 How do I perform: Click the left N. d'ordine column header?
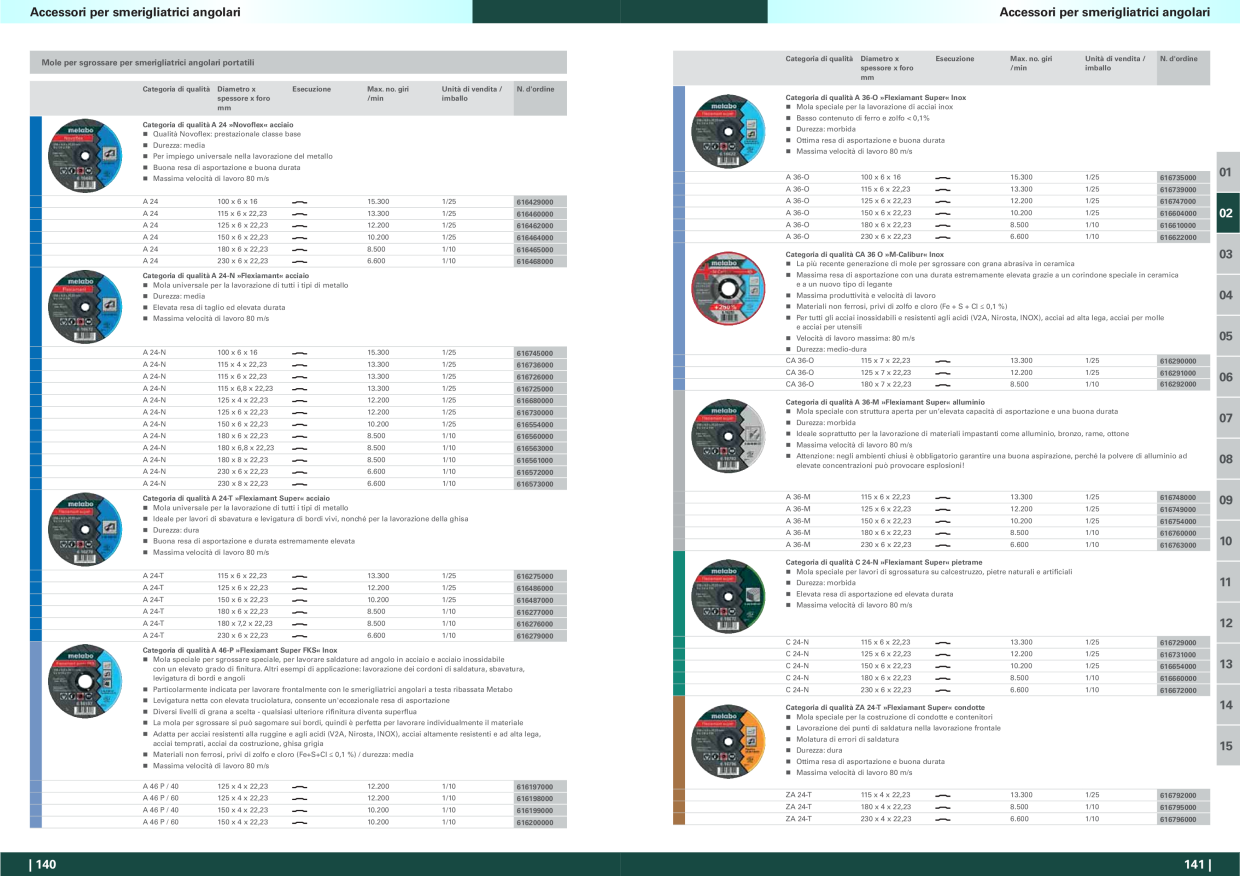pos(534,89)
